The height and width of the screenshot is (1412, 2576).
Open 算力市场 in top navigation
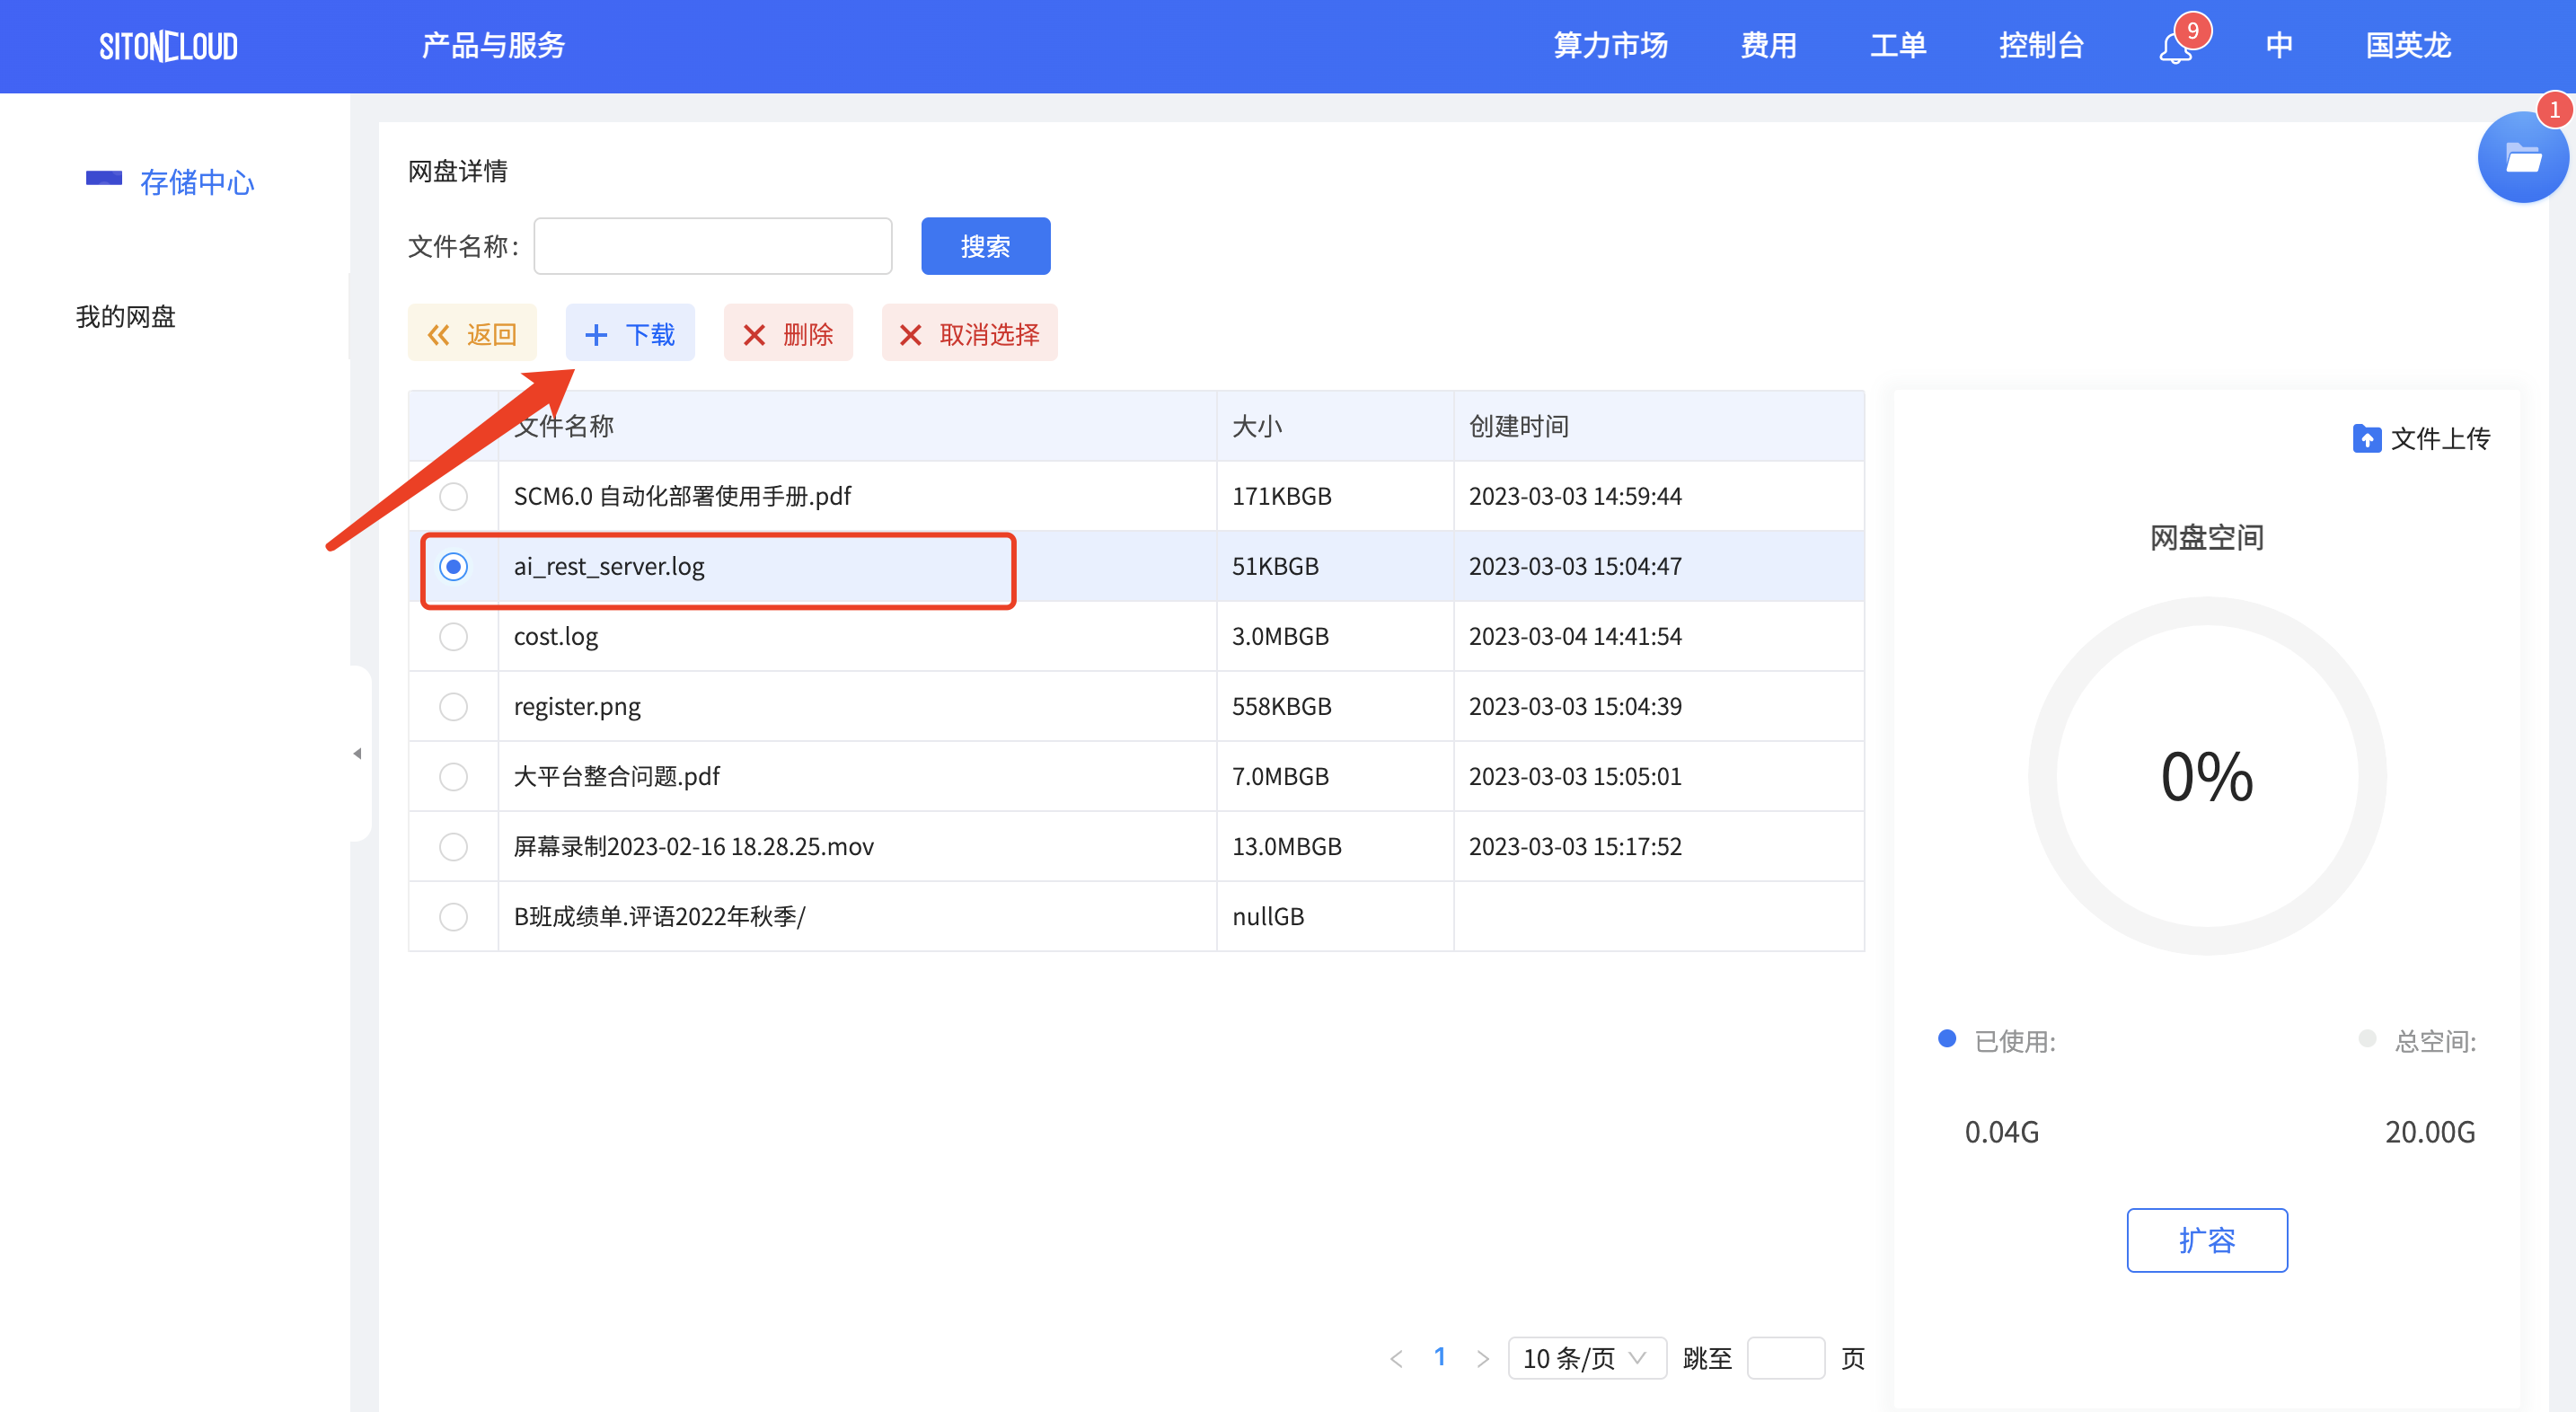pyautogui.click(x=1610, y=46)
